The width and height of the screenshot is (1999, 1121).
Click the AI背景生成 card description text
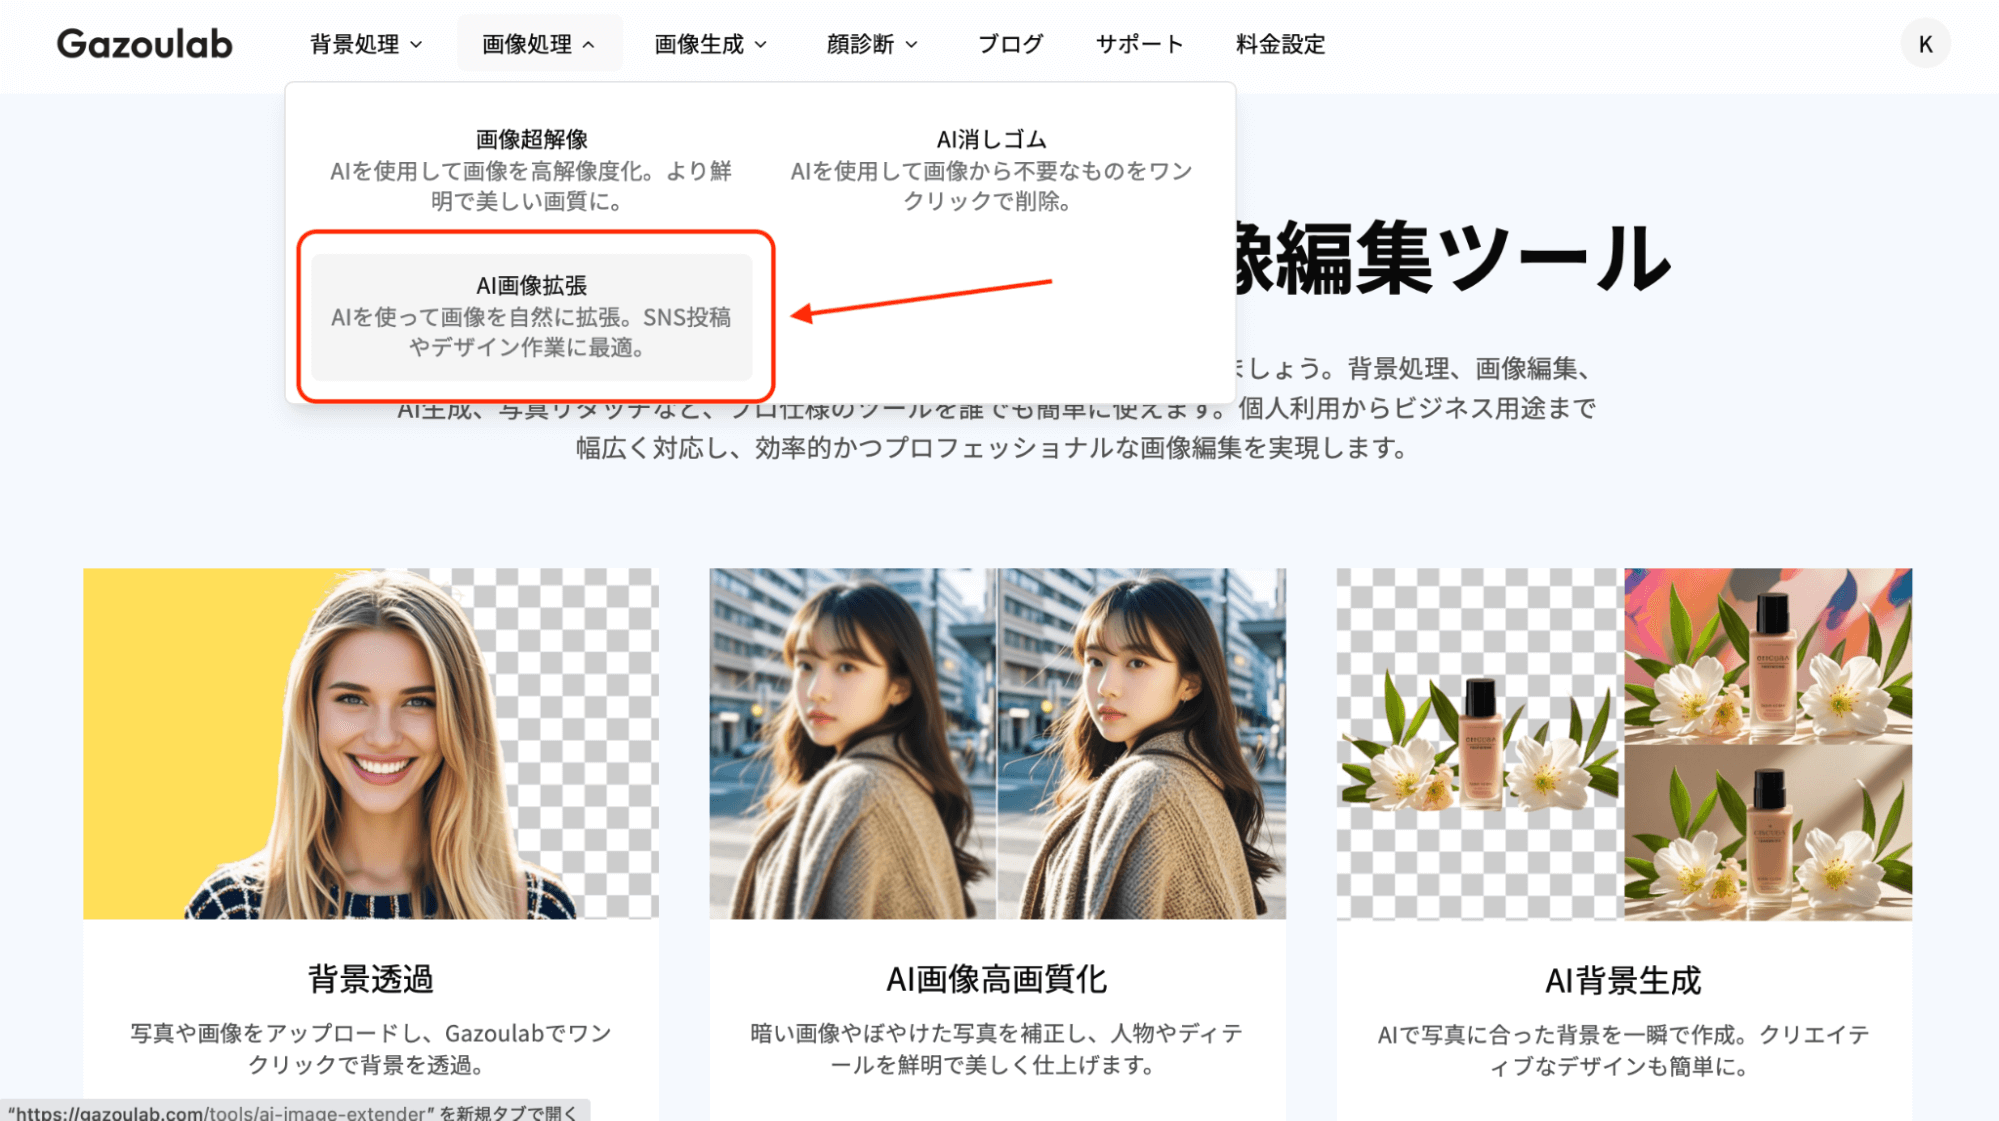click(x=1623, y=1050)
